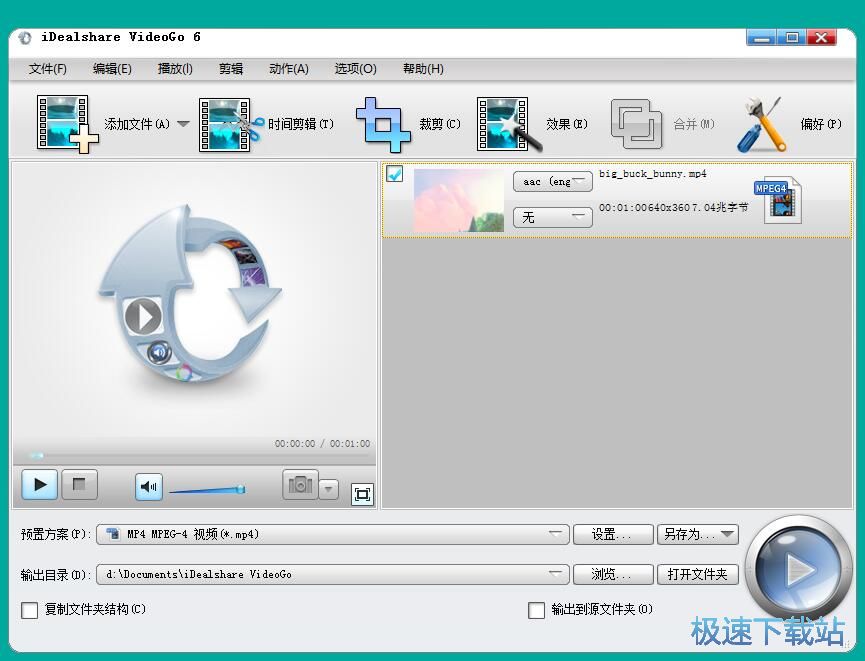Expand the 无 subtitle dropdown
Screen dimensions: 865x661
tap(553, 217)
